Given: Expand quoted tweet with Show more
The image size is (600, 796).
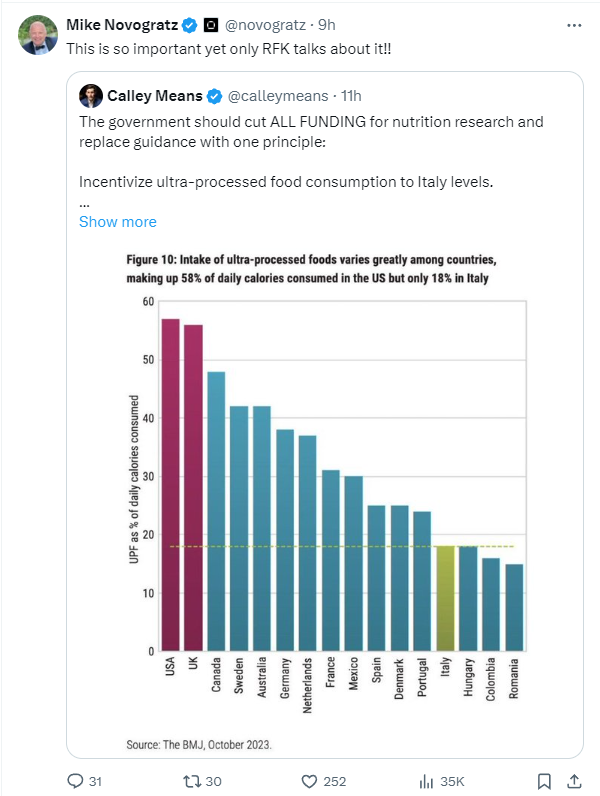Looking at the screenshot, I should click(x=117, y=221).
